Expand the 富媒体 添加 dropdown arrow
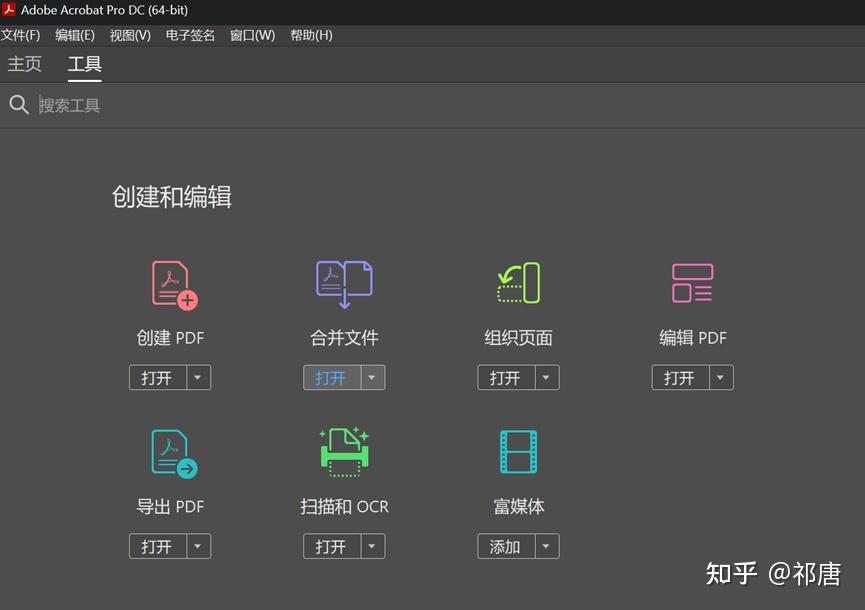Image resolution: width=865 pixels, height=610 pixels. [x=545, y=546]
